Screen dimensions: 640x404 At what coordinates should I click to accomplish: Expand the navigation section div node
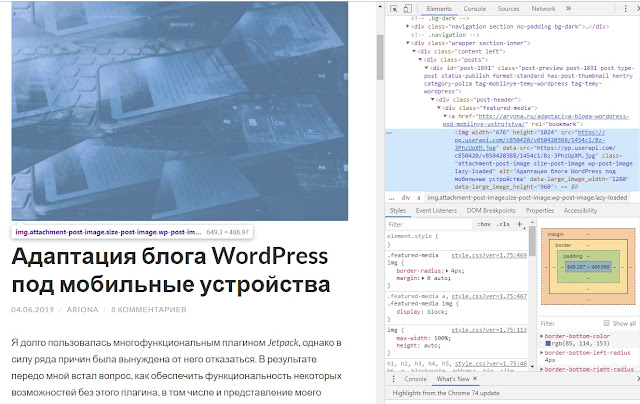click(x=407, y=27)
